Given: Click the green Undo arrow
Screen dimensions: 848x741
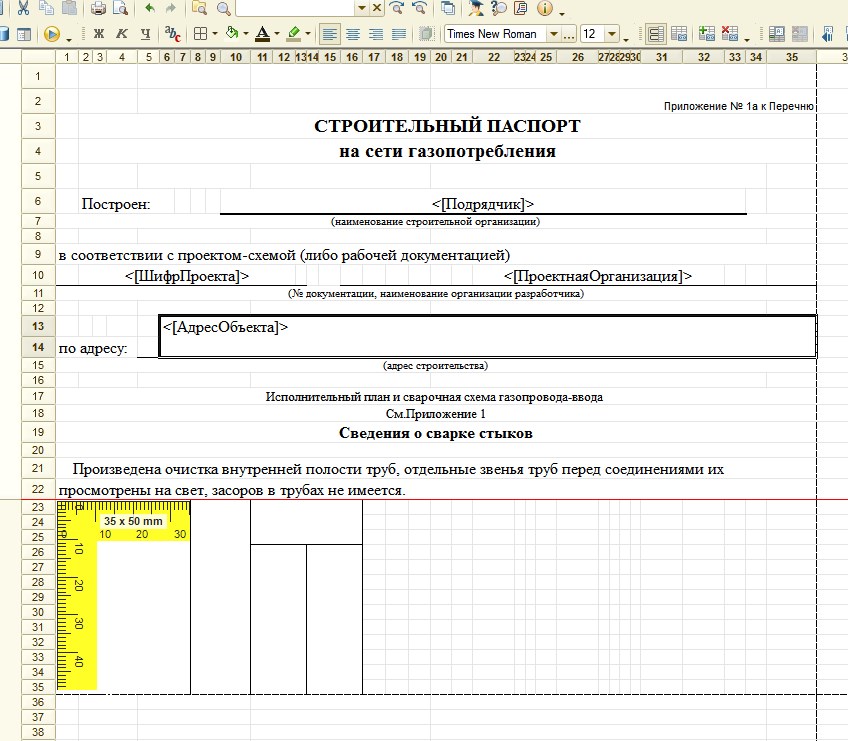Looking at the screenshot, I should click(150, 8).
